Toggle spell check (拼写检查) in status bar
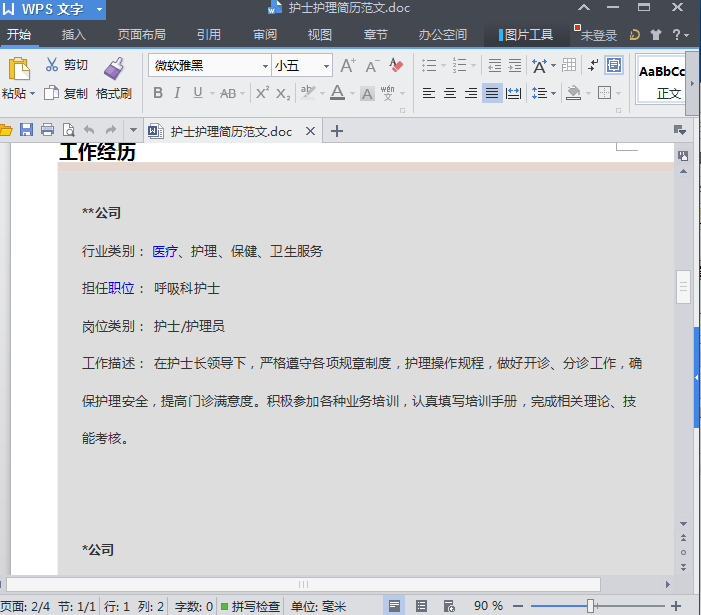 (250, 607)
